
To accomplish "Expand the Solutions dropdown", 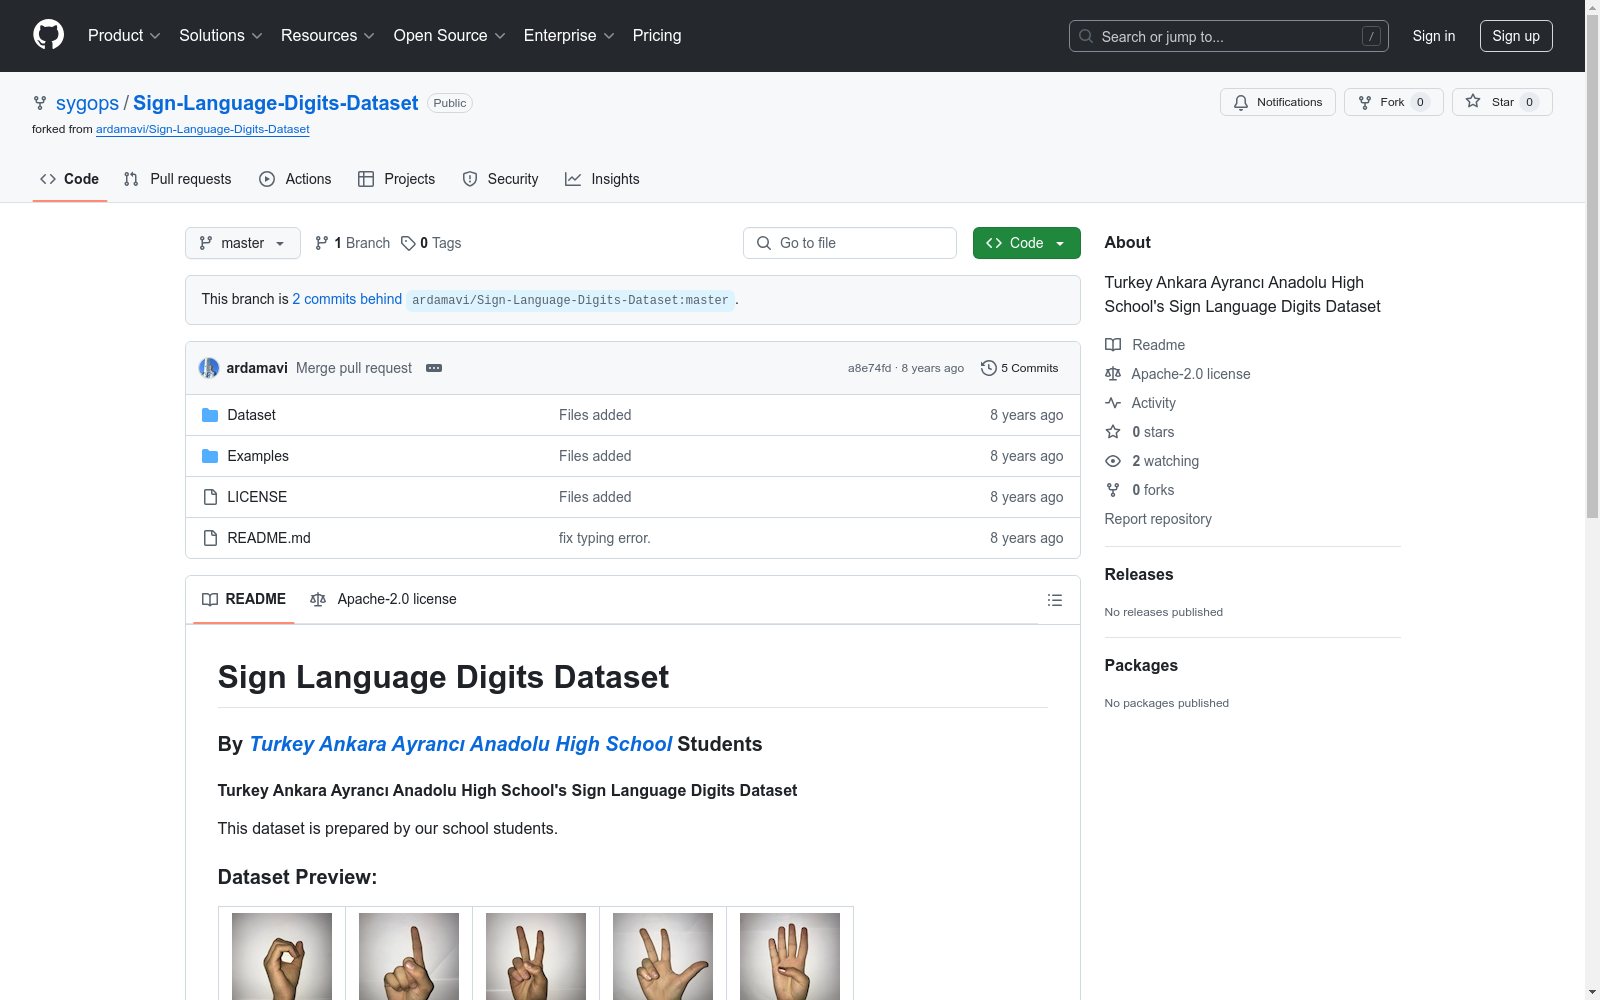I will 220,36.
